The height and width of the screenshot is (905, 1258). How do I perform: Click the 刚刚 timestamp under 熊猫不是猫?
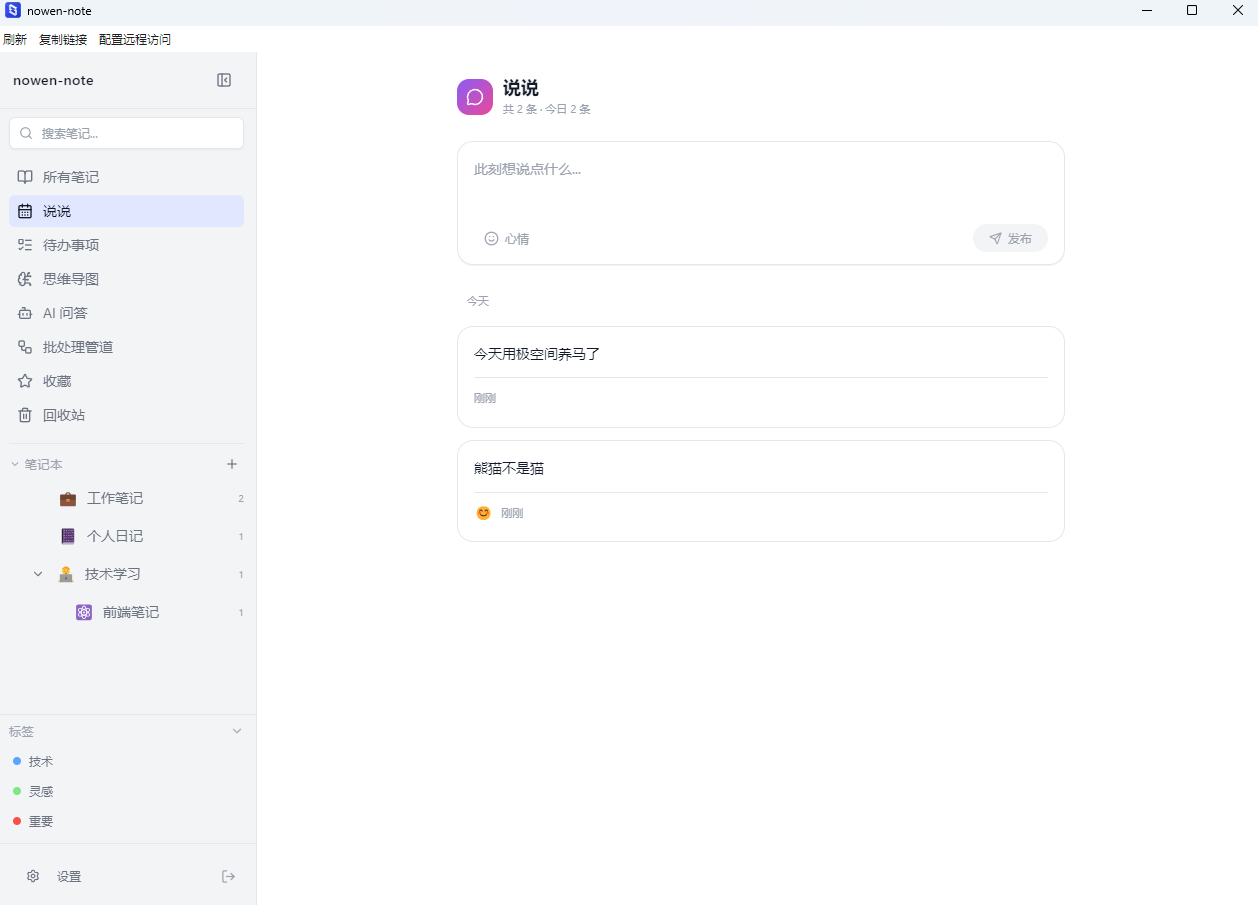[x=512, y=513]
